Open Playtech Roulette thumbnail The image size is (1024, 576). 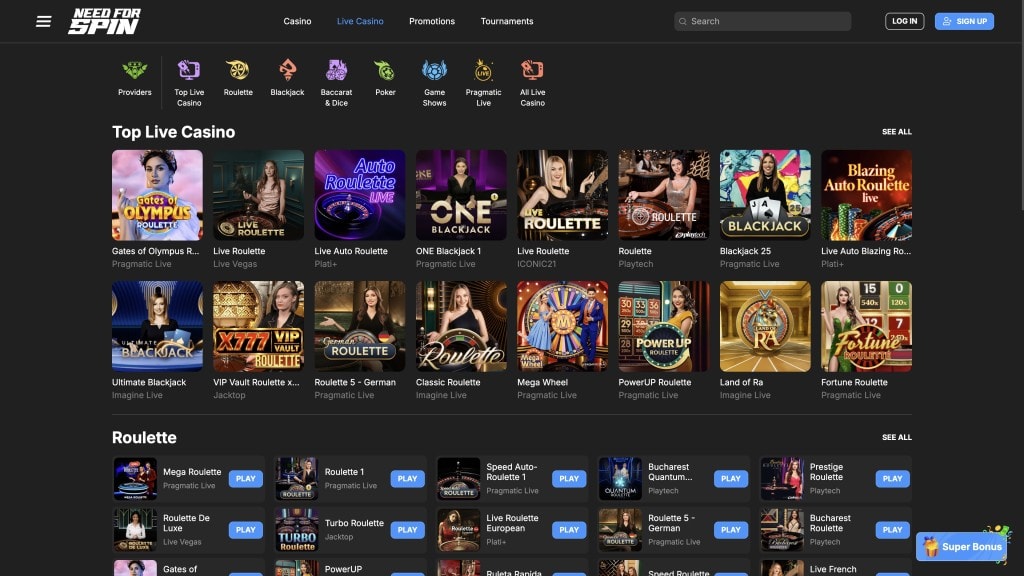click(x=664, y=195)
